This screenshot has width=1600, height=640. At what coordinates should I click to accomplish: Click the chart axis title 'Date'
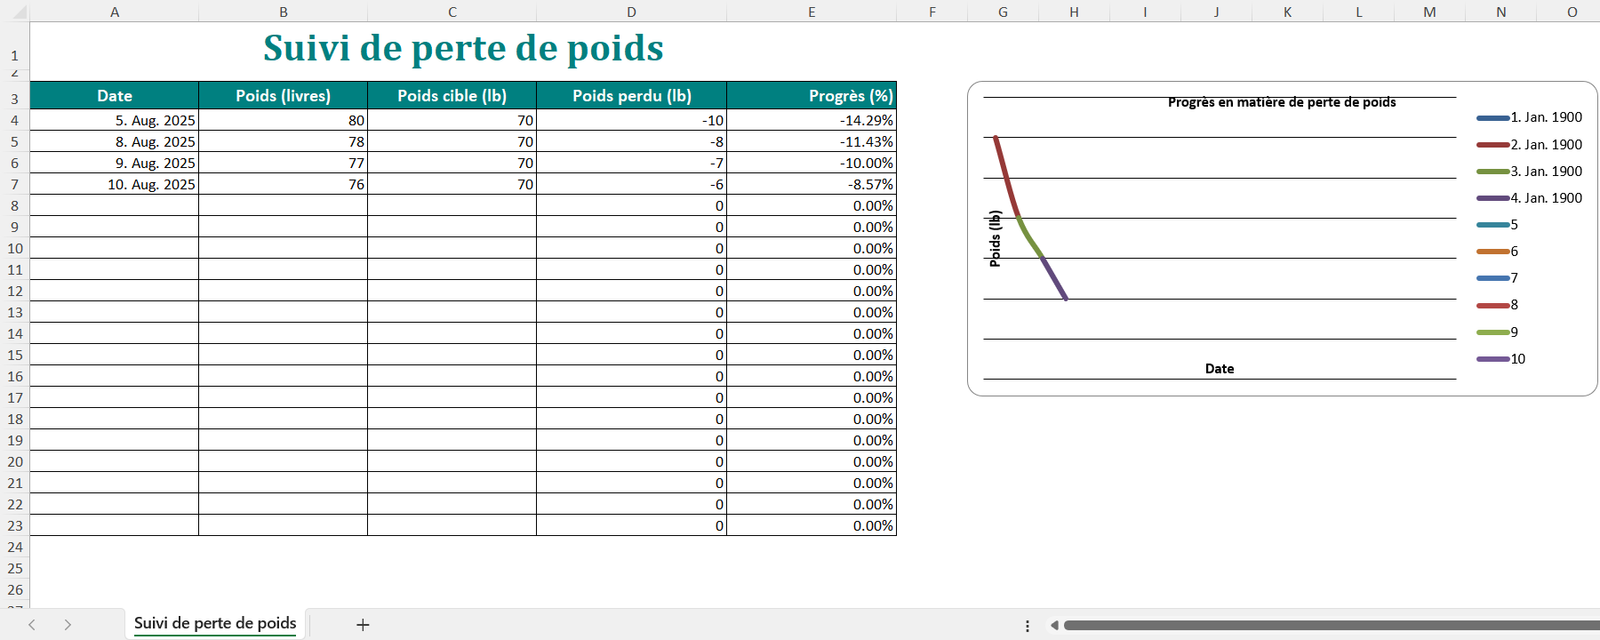[x=1219, y=369]
